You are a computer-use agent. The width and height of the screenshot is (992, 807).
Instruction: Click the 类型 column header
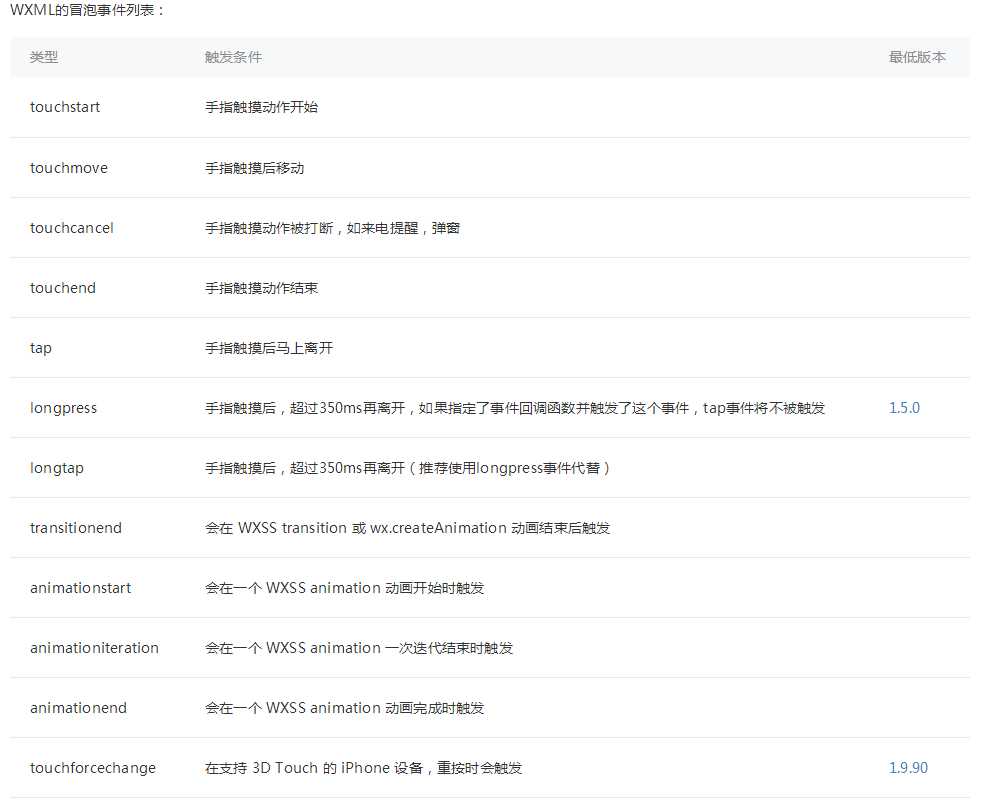pos(44,58)
